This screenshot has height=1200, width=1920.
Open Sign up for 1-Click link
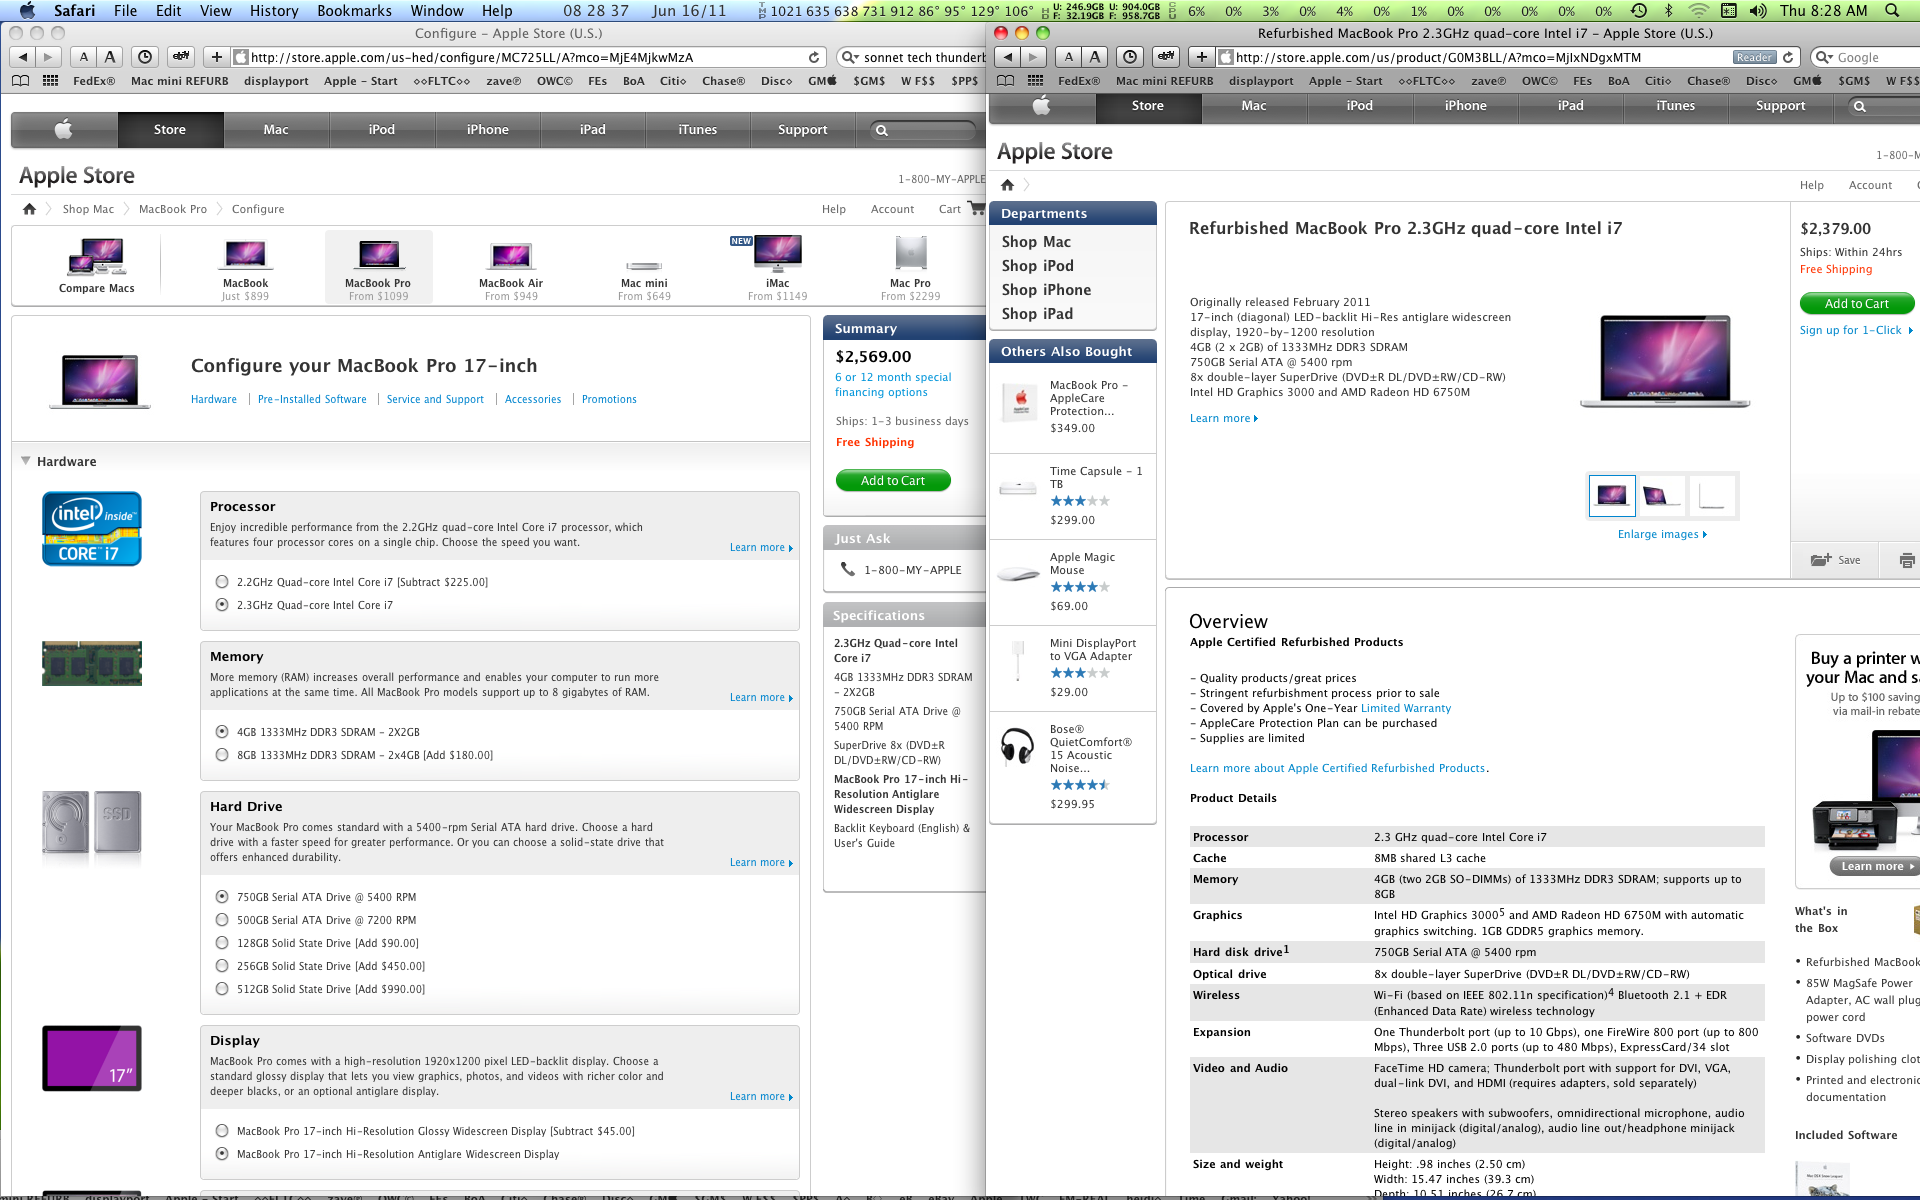tap(1856, 330)
